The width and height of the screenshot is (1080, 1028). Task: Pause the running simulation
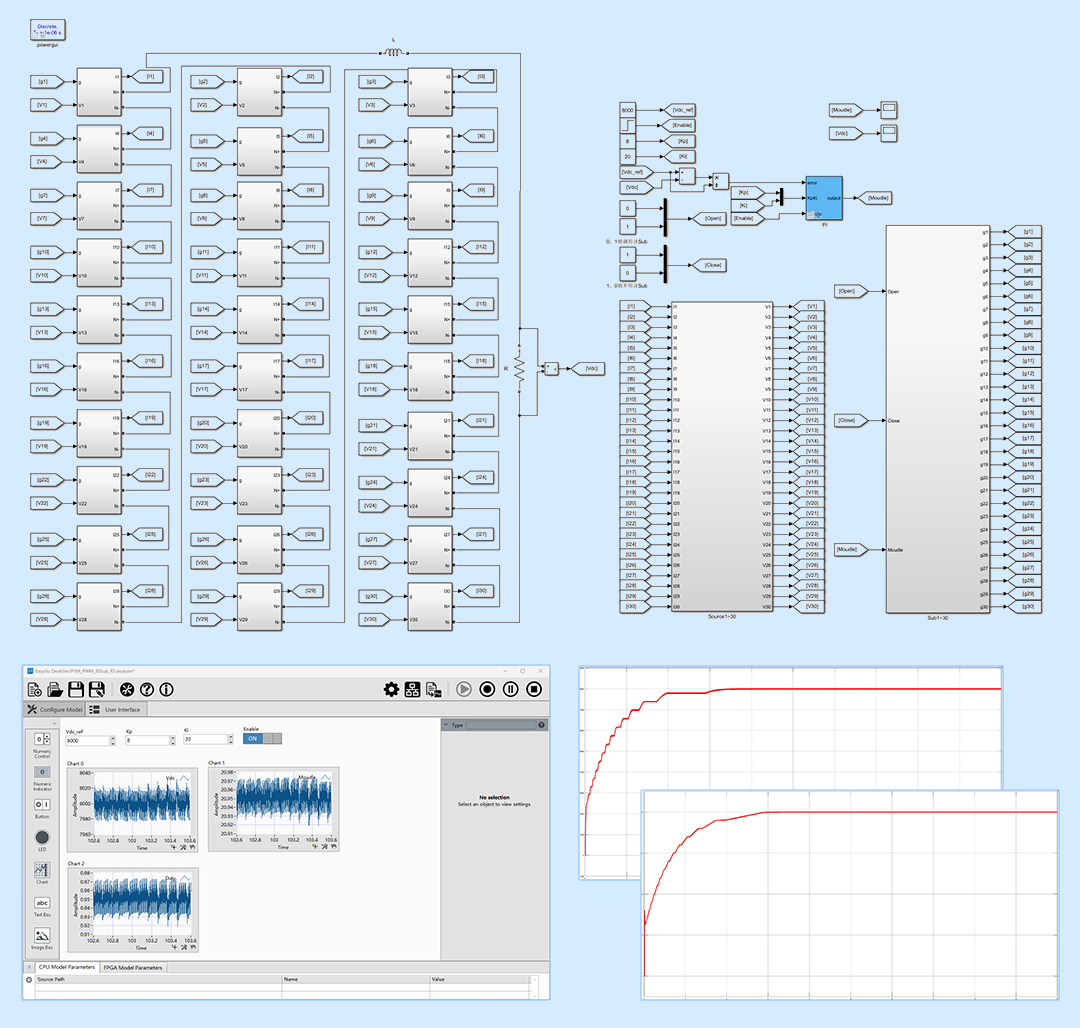tap(511, 689)
